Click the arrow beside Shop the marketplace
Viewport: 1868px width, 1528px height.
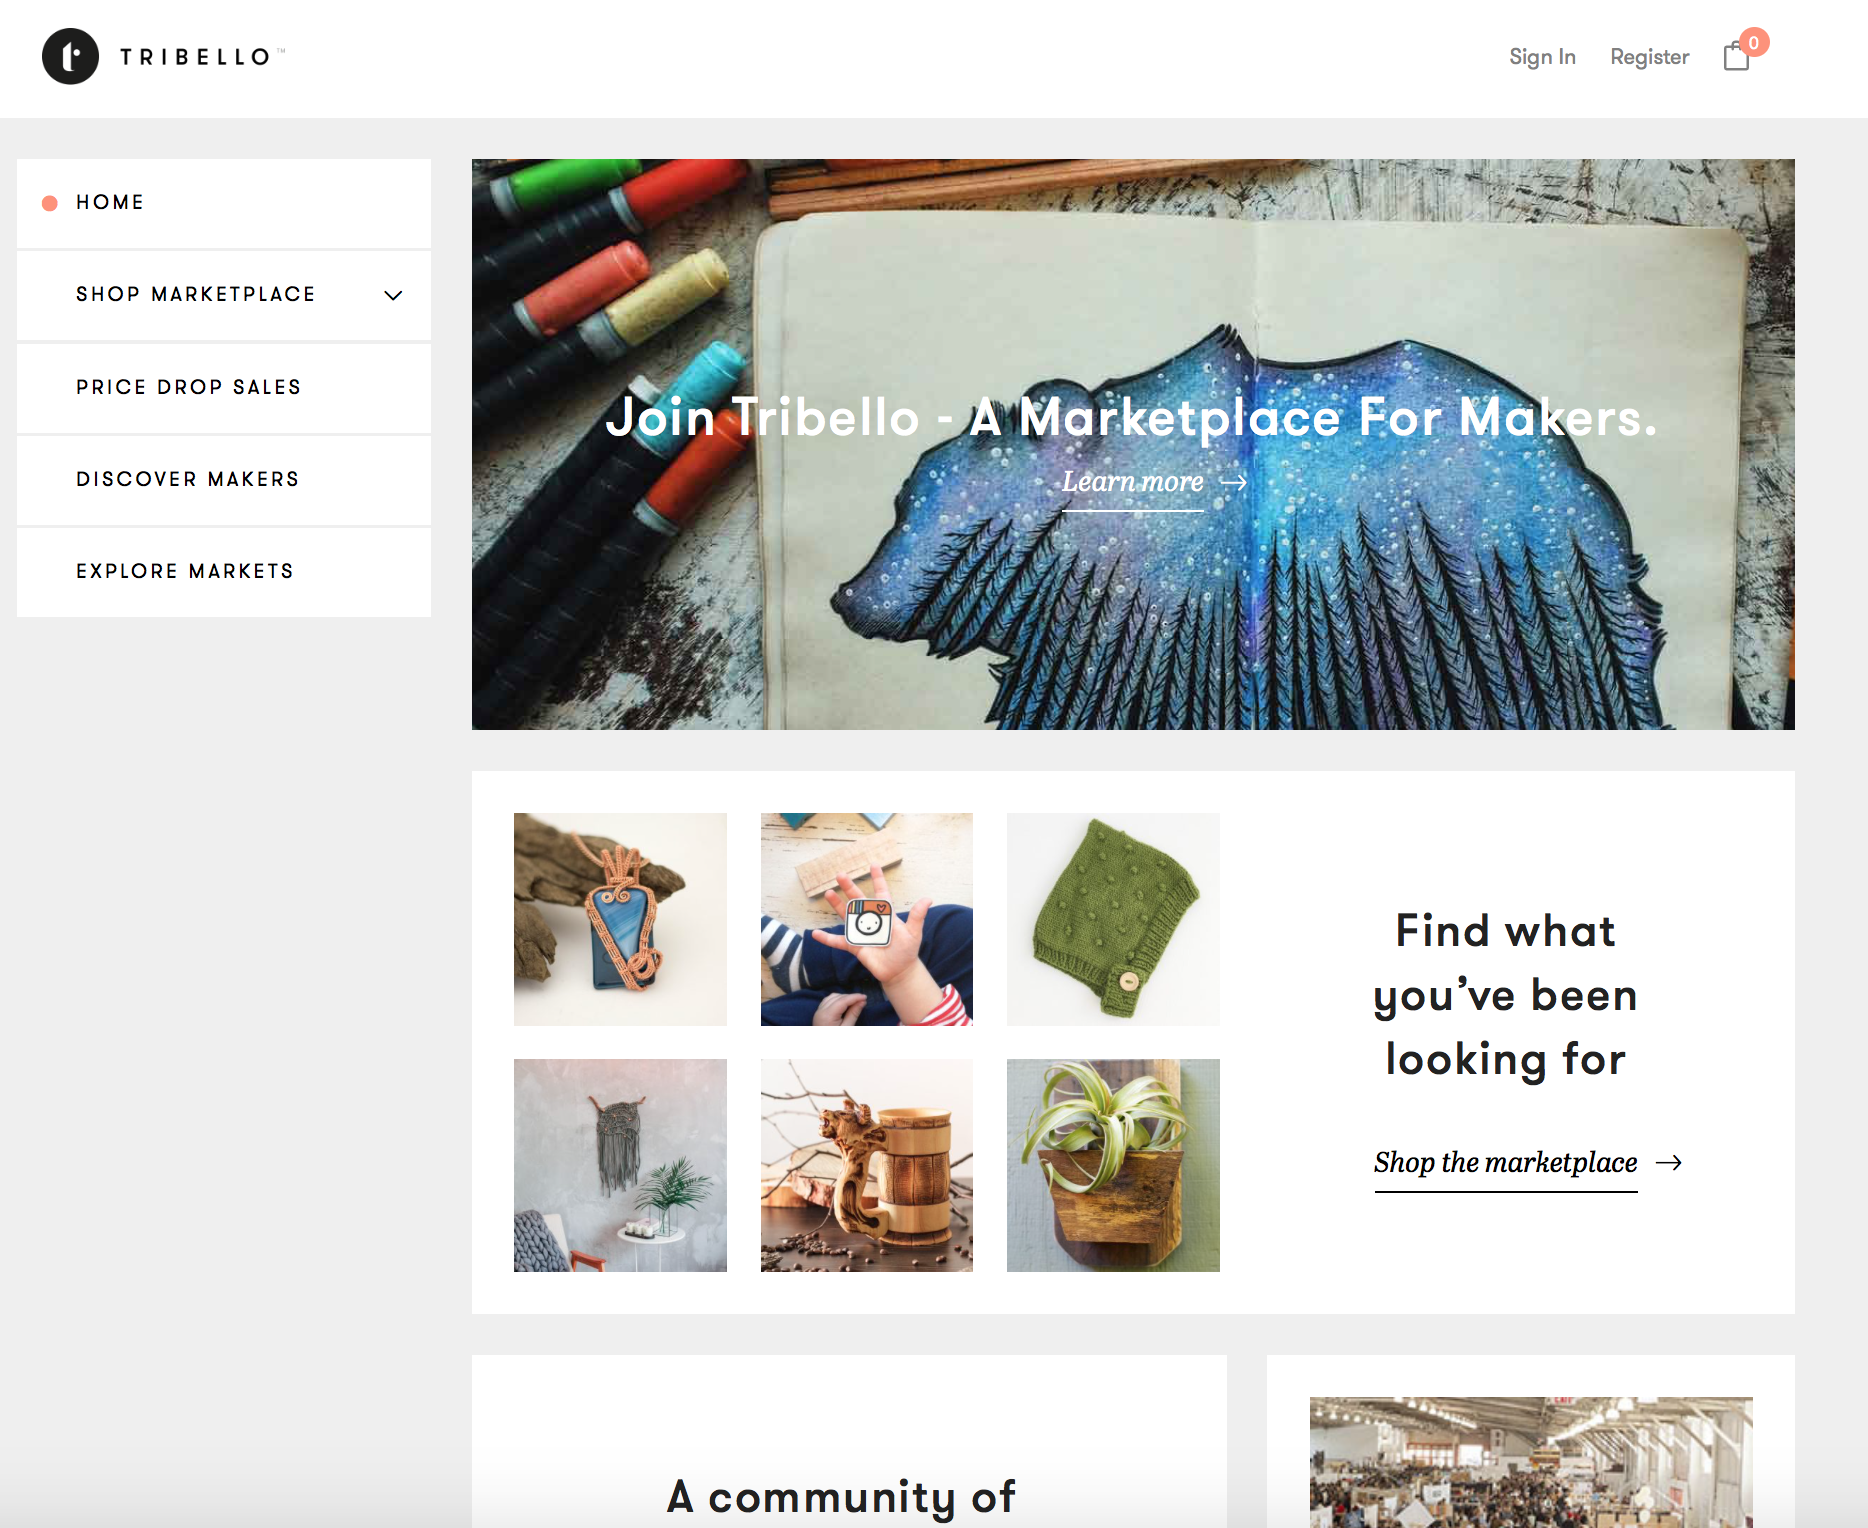click(1669, 1162)
